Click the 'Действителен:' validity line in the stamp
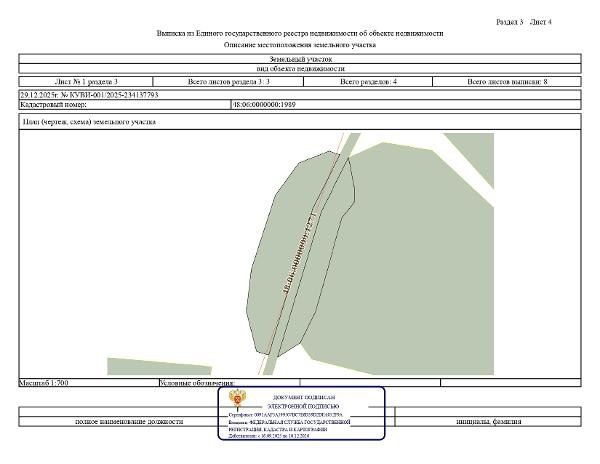Viewport: 600px width, 464px height. pos(269,436)
